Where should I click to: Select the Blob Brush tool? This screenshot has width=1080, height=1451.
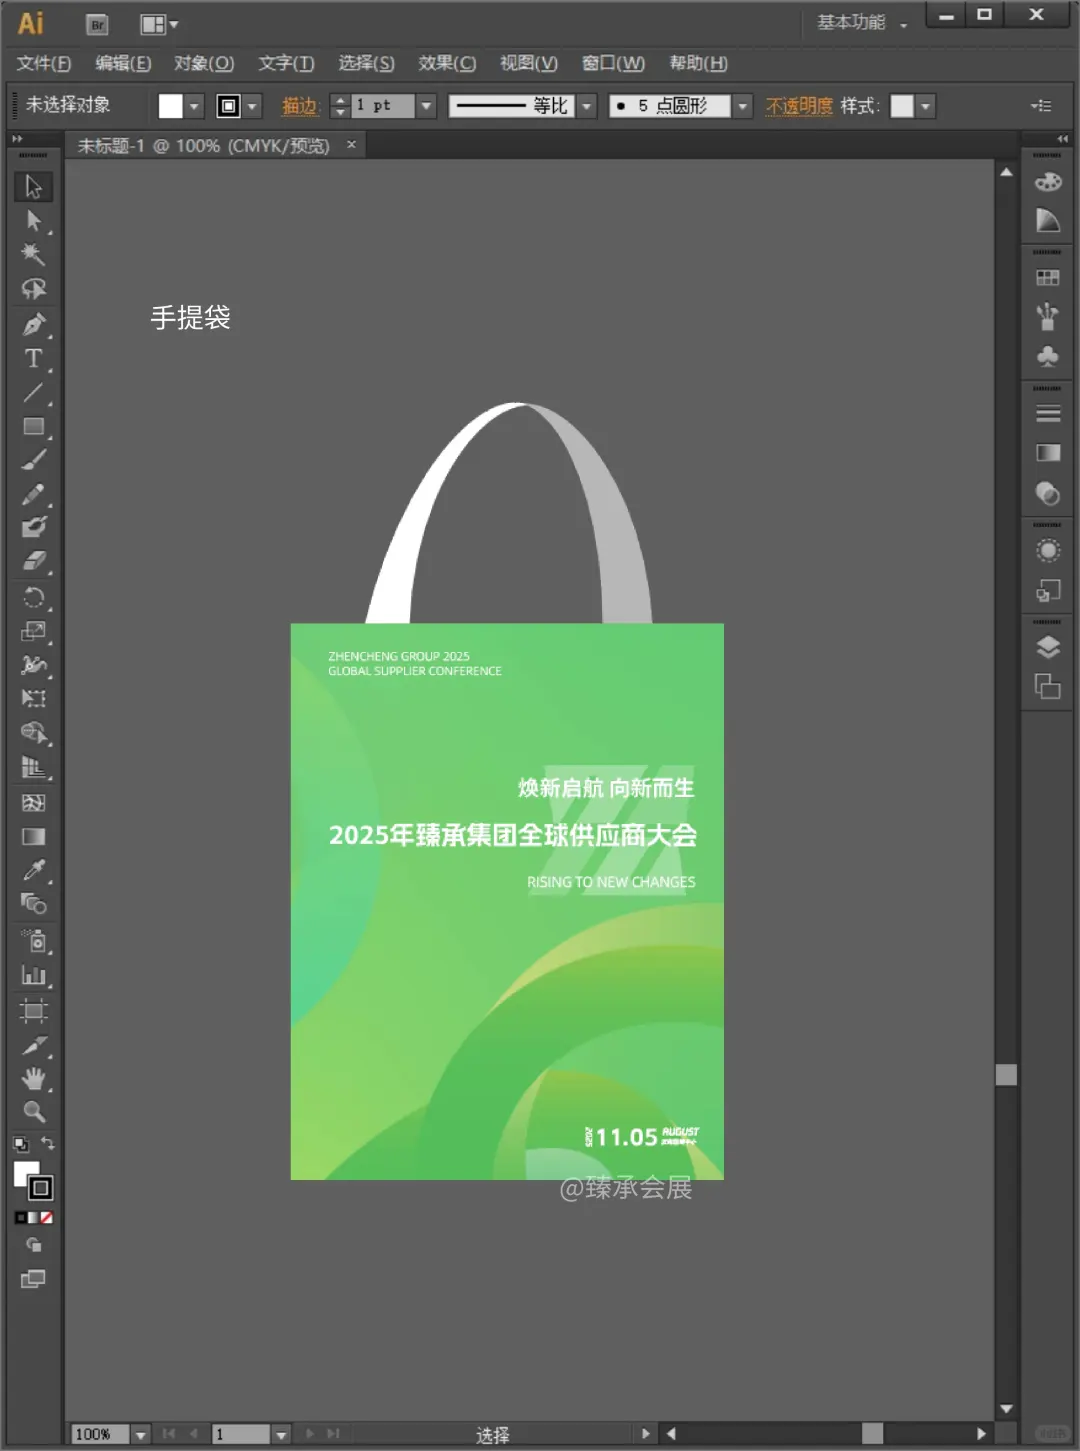tap(33, 527)
